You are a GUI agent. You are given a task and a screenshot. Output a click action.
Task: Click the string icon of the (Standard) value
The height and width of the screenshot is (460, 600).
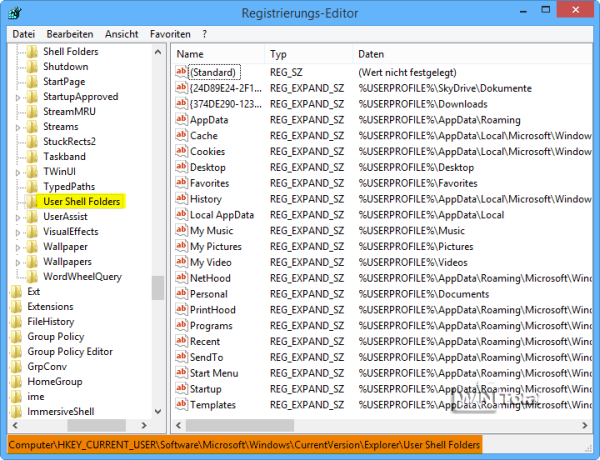coord(181,72)
